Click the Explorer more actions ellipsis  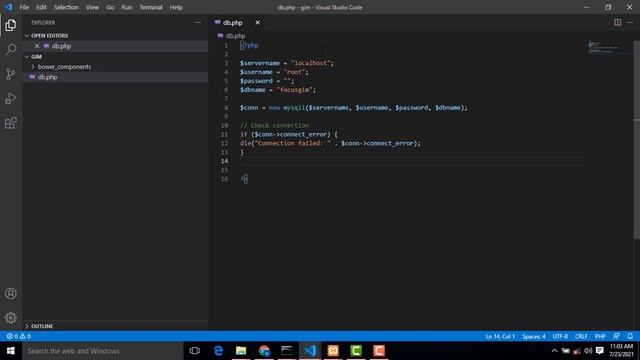pos(198,22)
